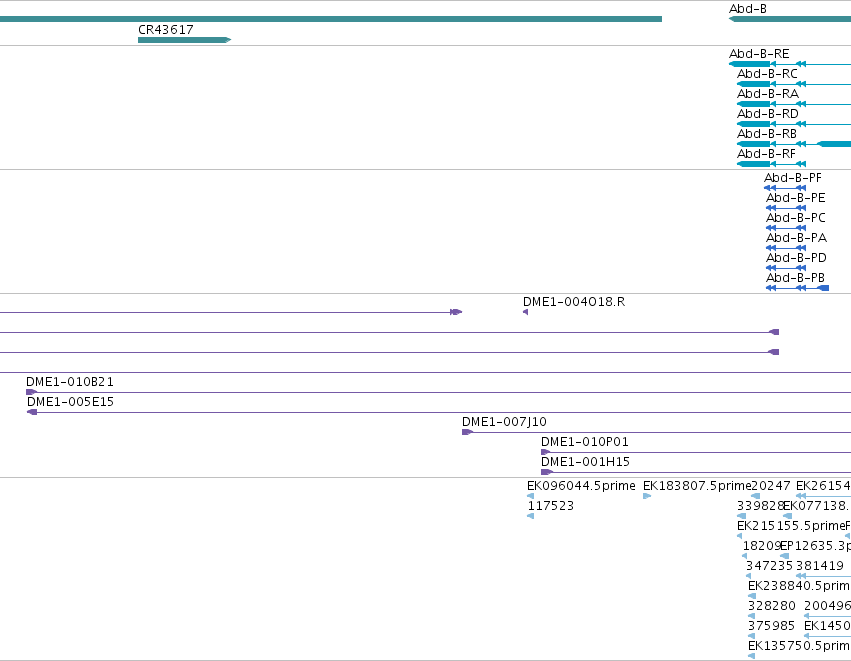Click long teal gene bar above CR43617

[331, 19]
